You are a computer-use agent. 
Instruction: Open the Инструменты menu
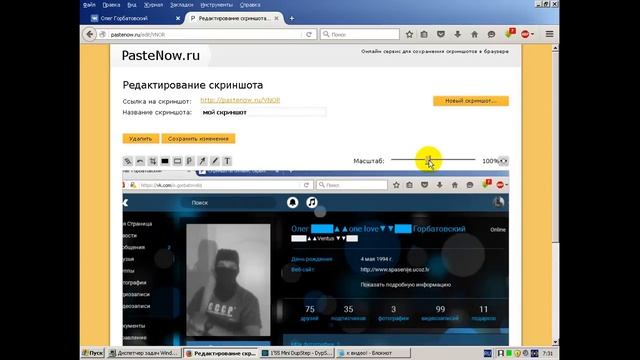(217, 5)
